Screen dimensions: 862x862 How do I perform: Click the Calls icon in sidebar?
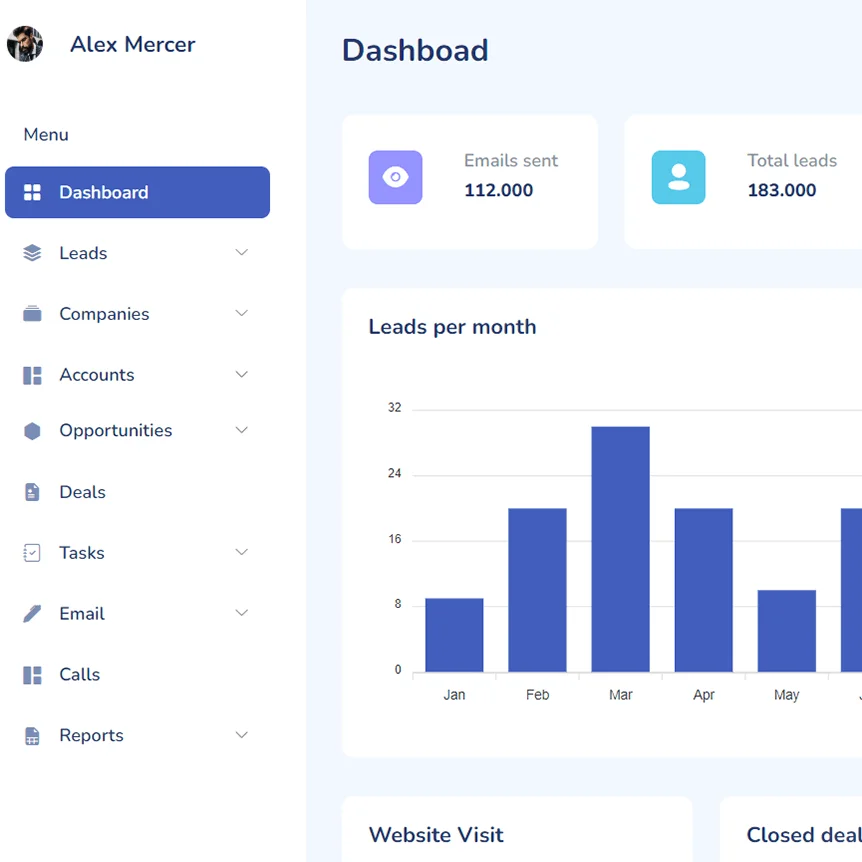(31, 674)
